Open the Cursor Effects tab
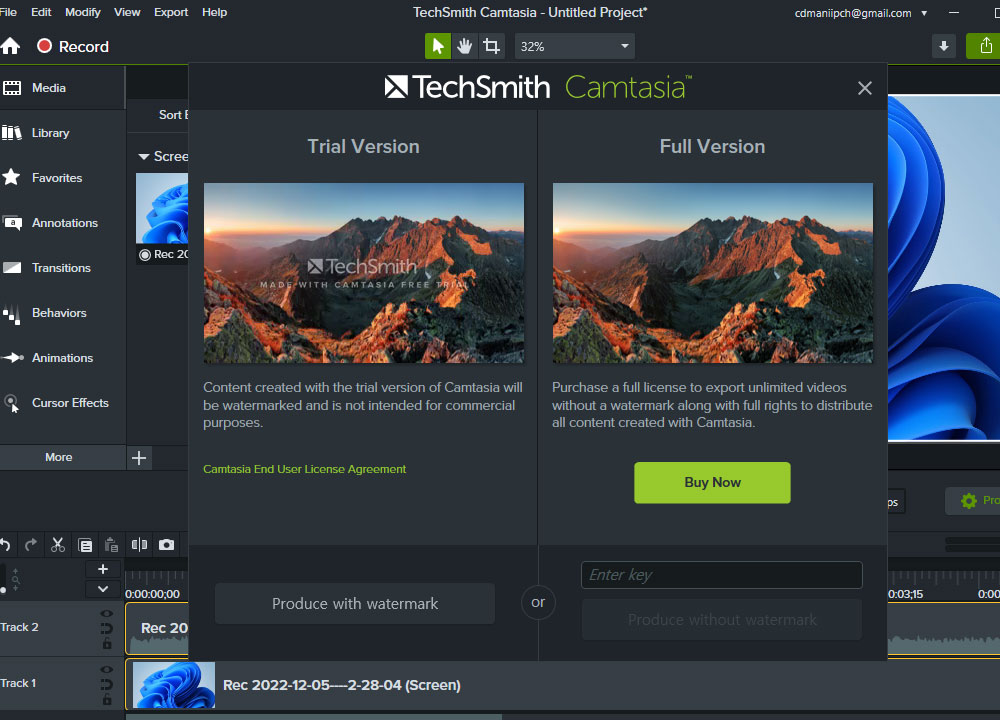The width and height of the screenshot is (1000, 720). tap(62, 403)
